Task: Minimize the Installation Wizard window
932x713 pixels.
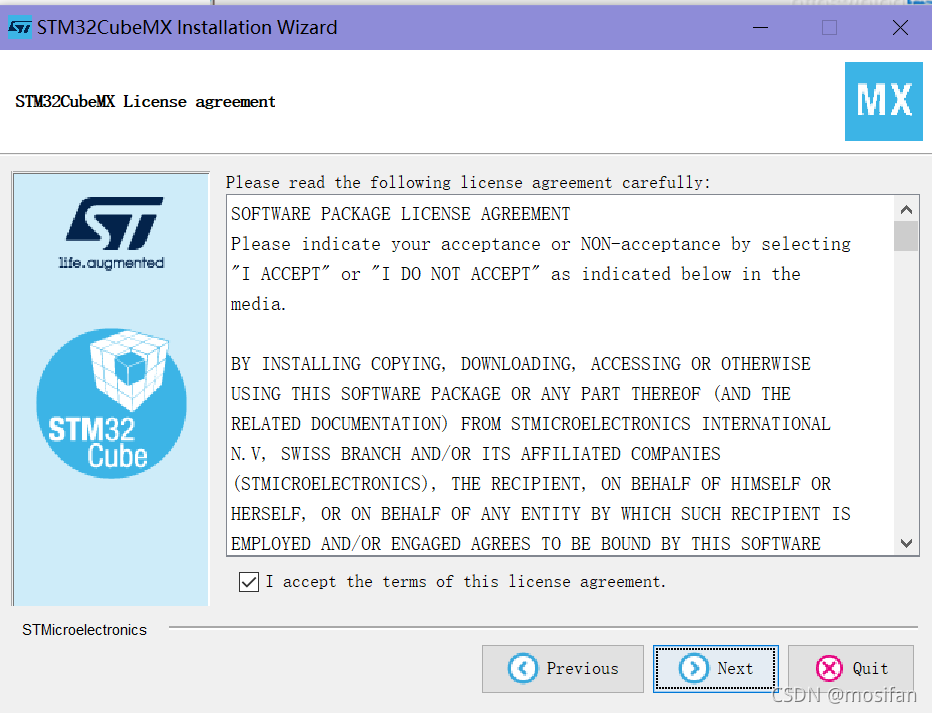Action: [x=760, y=27]
